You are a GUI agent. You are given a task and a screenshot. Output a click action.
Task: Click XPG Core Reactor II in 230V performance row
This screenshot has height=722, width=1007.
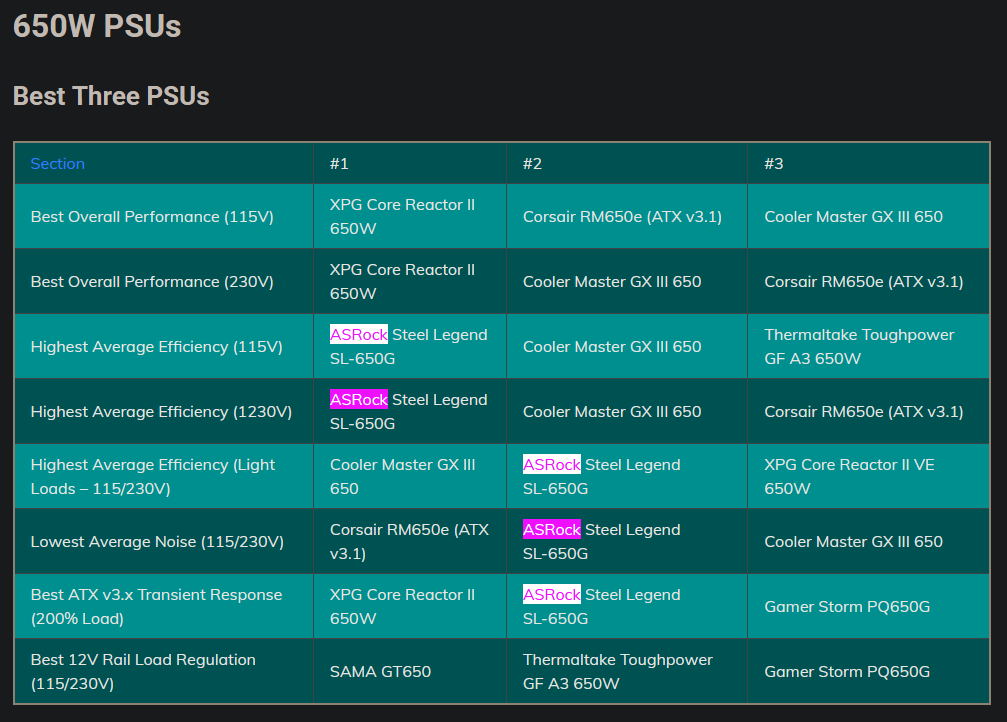point(402,281)
